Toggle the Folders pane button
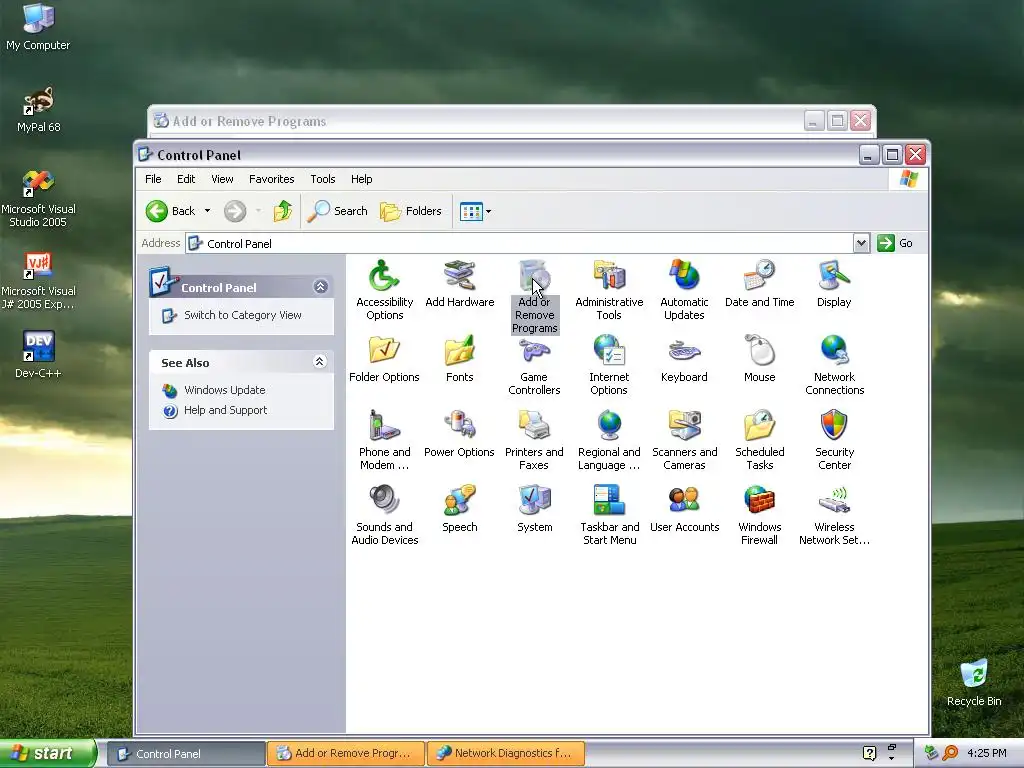 (411, 211)
